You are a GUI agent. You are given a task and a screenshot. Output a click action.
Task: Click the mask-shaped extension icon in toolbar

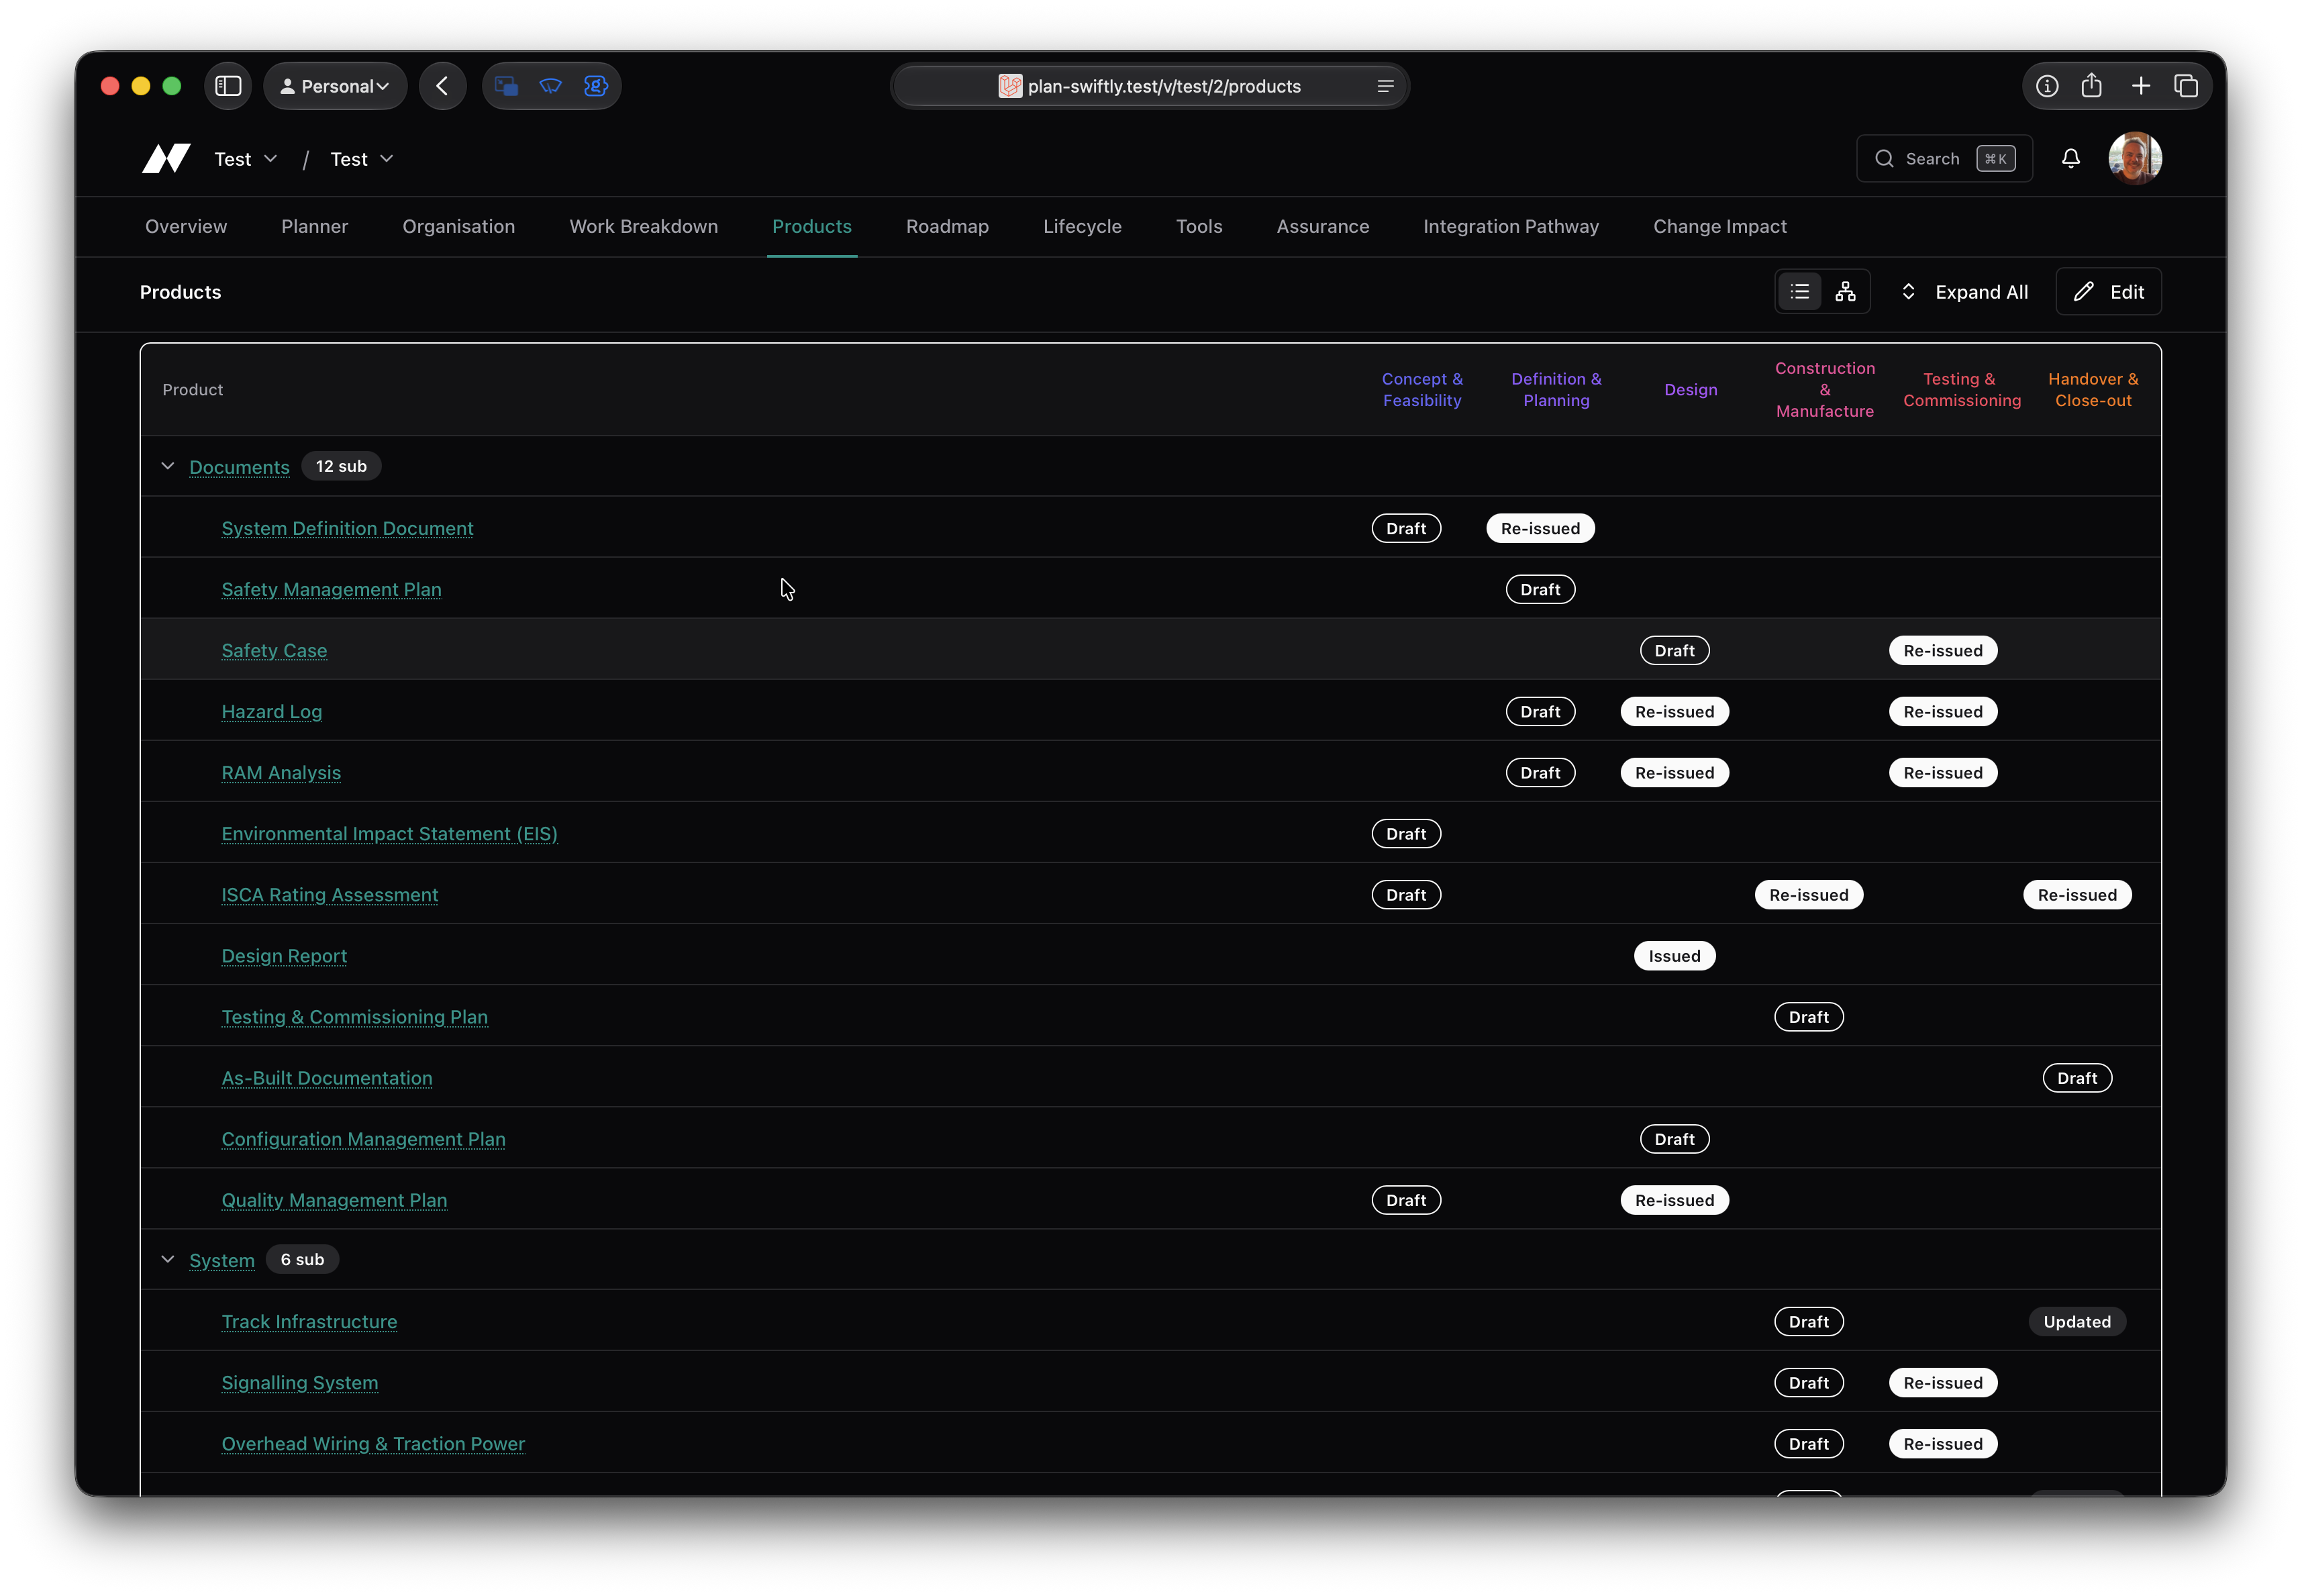tap(551, 86)
